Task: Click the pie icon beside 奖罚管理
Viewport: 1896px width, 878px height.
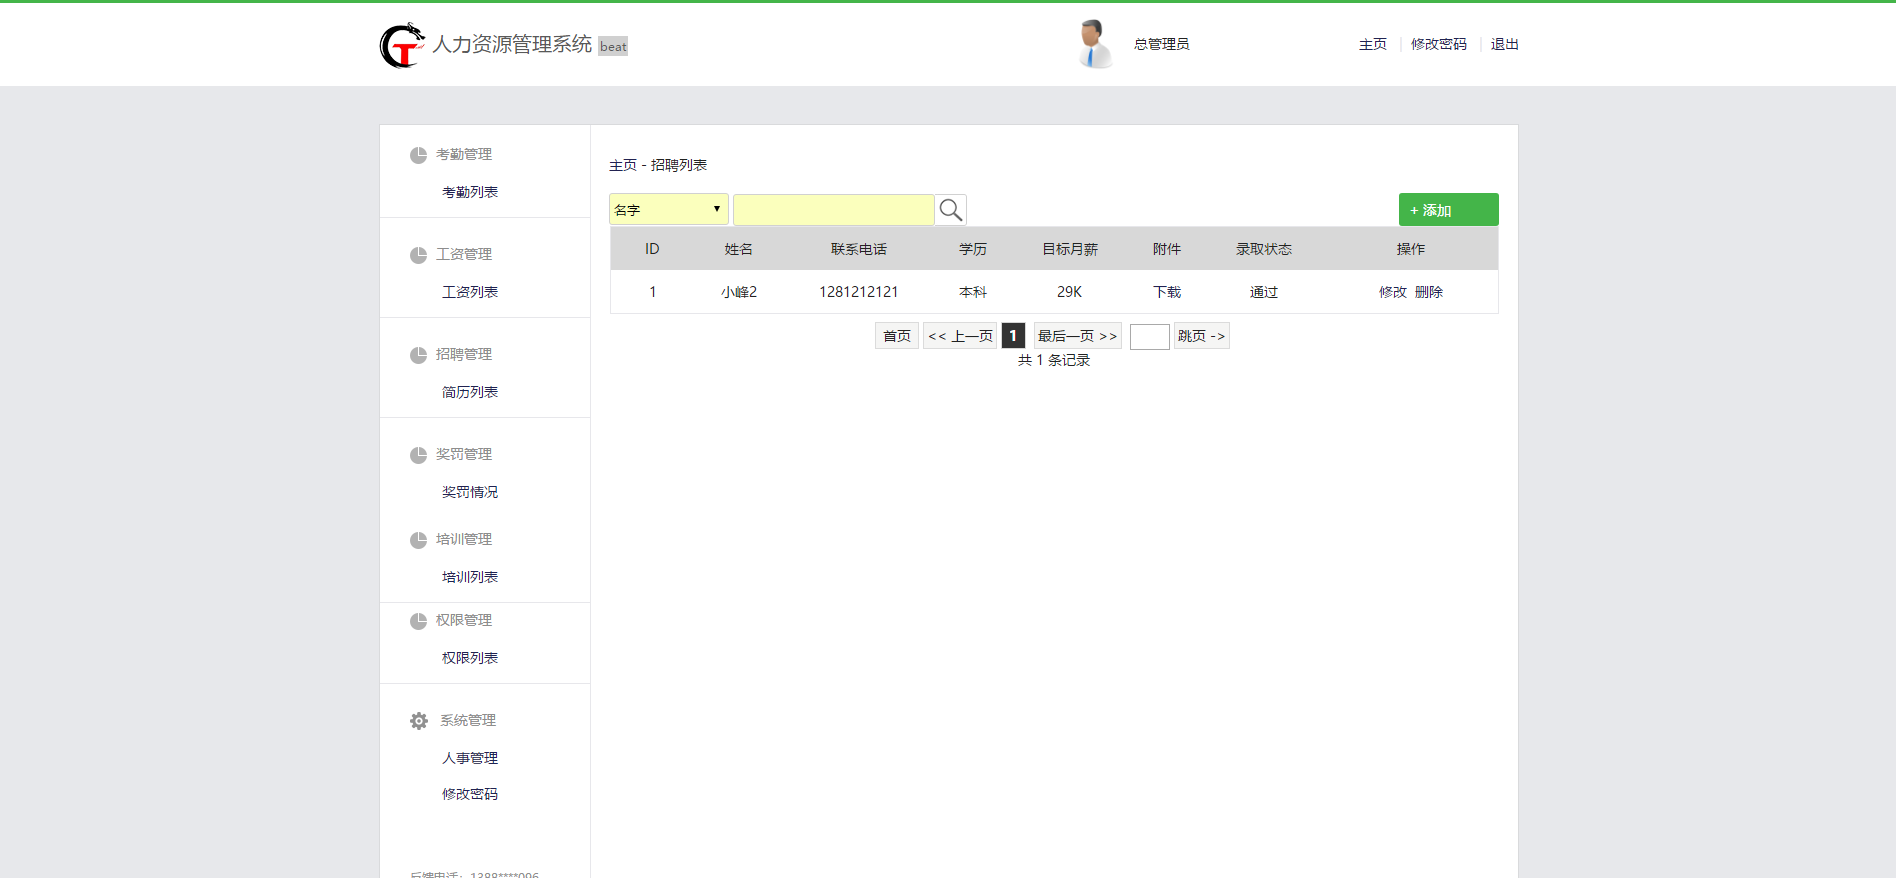Action: pyautogui.click(x=418, y=455)
